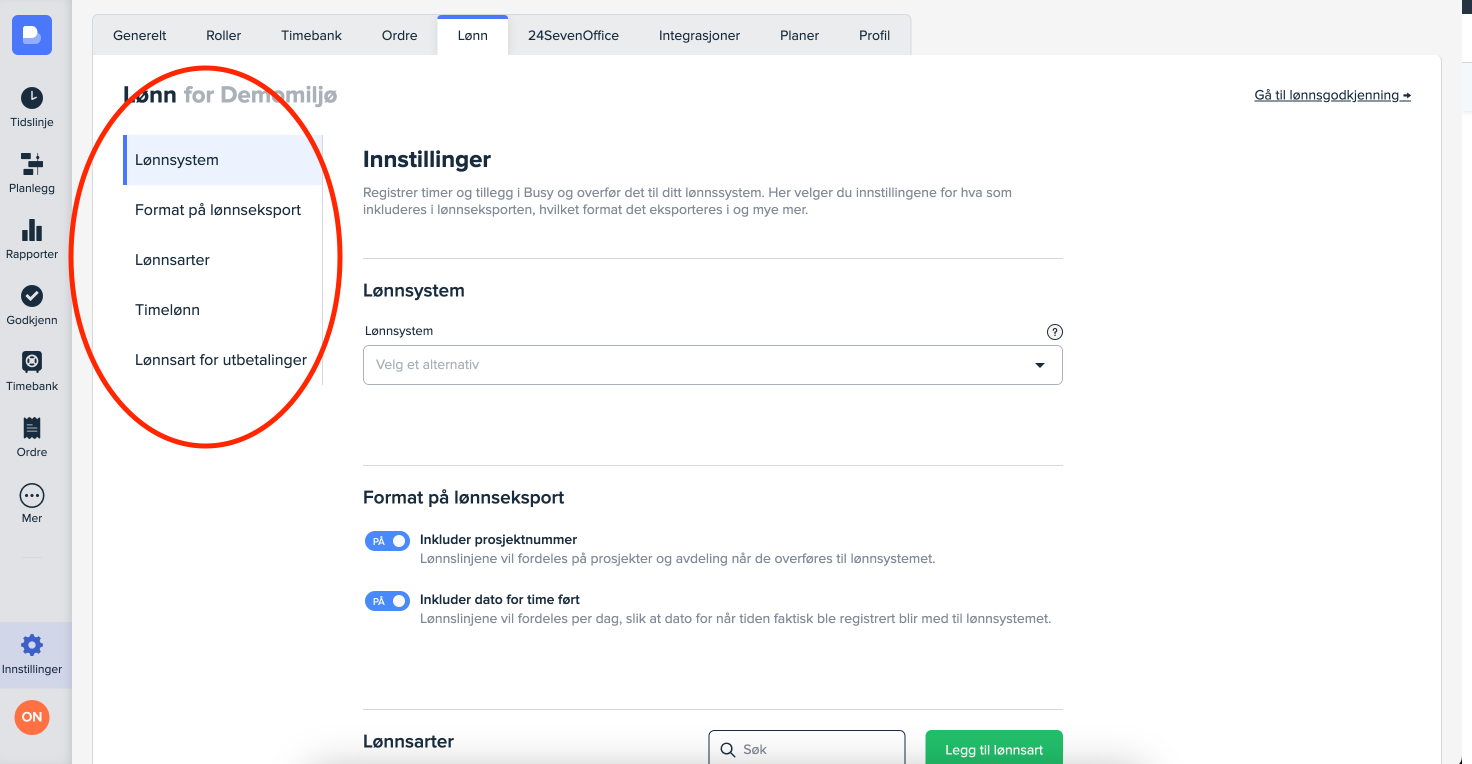Open the Ordre receipt icon

coord(32,428)
